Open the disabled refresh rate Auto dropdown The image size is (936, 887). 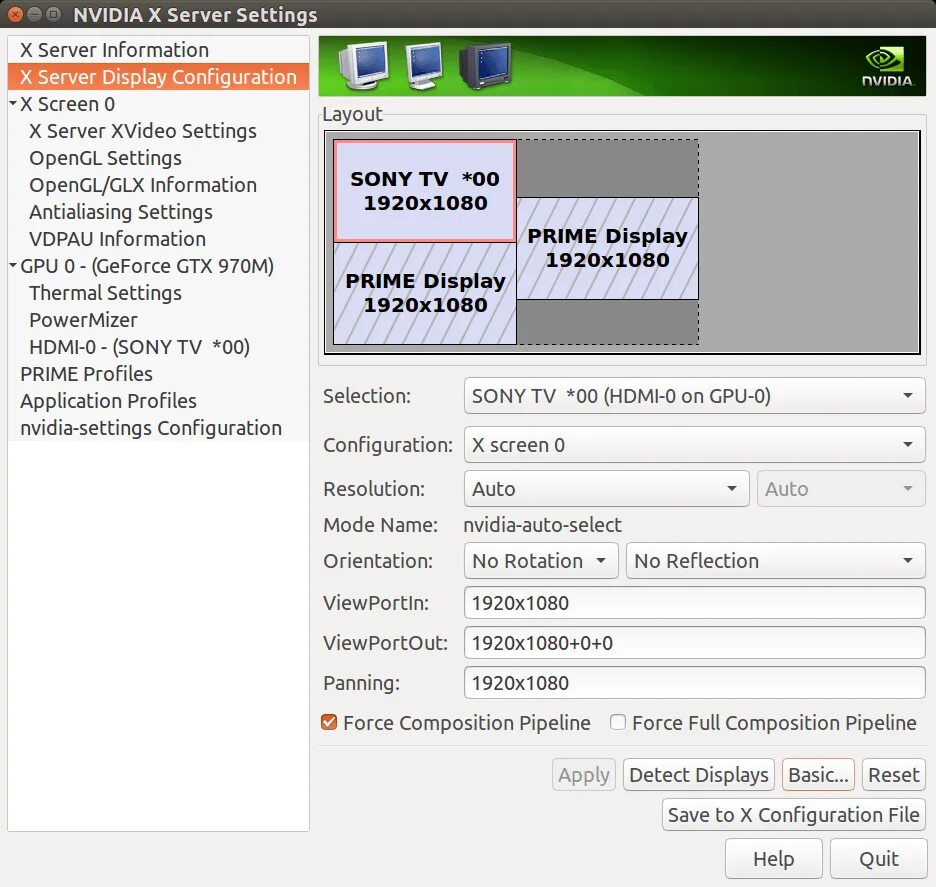pos(841,489)
